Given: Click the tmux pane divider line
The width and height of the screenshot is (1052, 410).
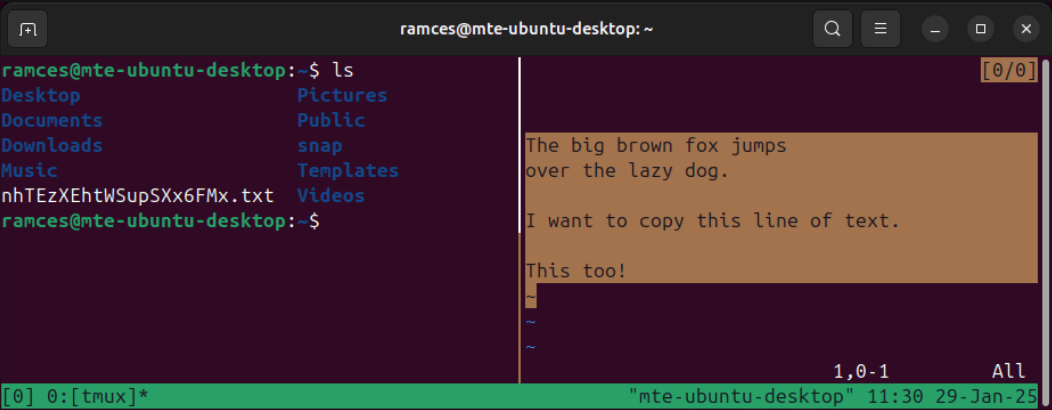Looking at the screenshot, I should pos(519,220).
